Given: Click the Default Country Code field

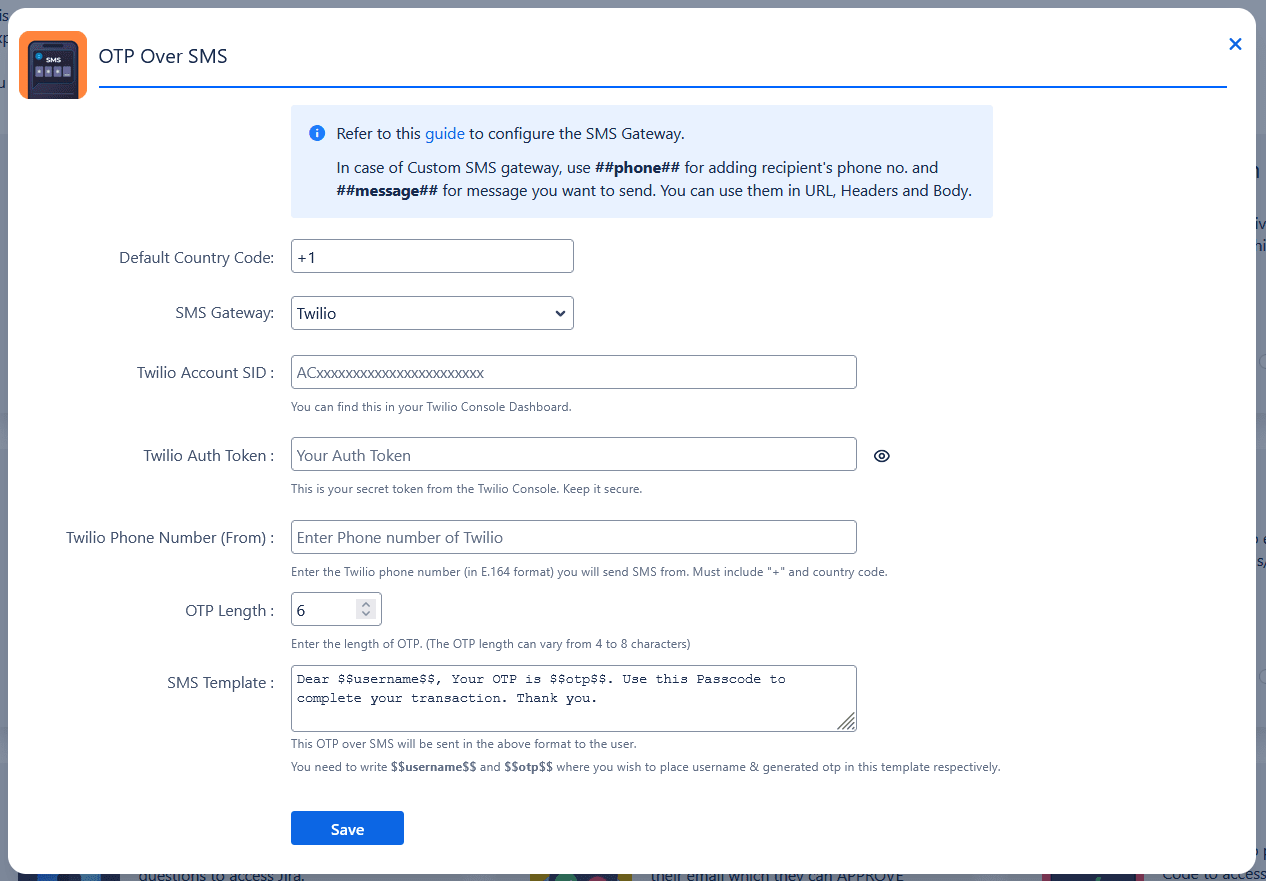Looking at the screenshot, I should 432,256.
